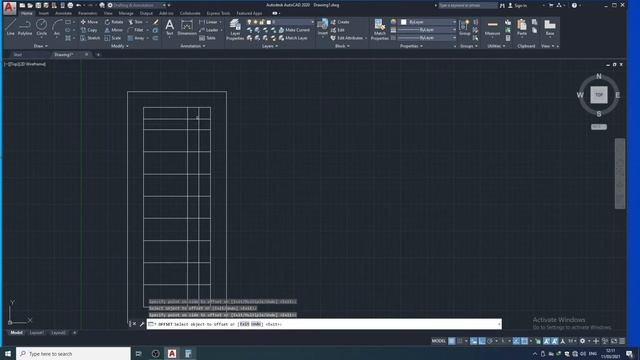Expand the Layers panel dropdown
The height and width of the screenshot is (360, 640).
pos(270,46)
